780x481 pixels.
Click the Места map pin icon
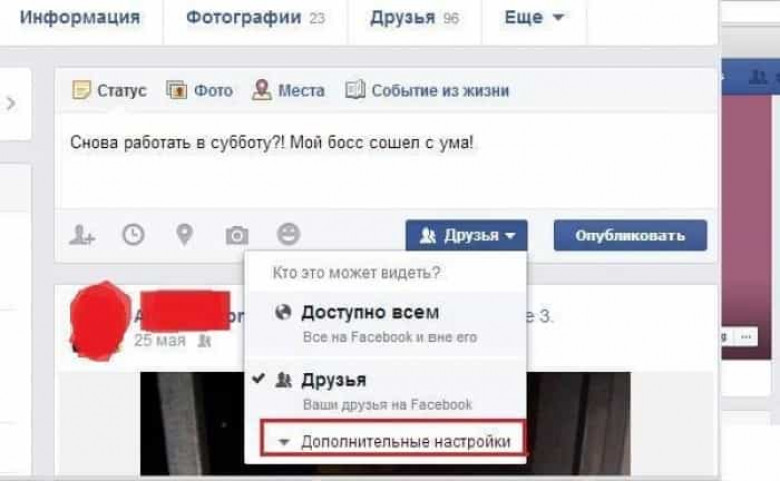(x=261, y=90)
